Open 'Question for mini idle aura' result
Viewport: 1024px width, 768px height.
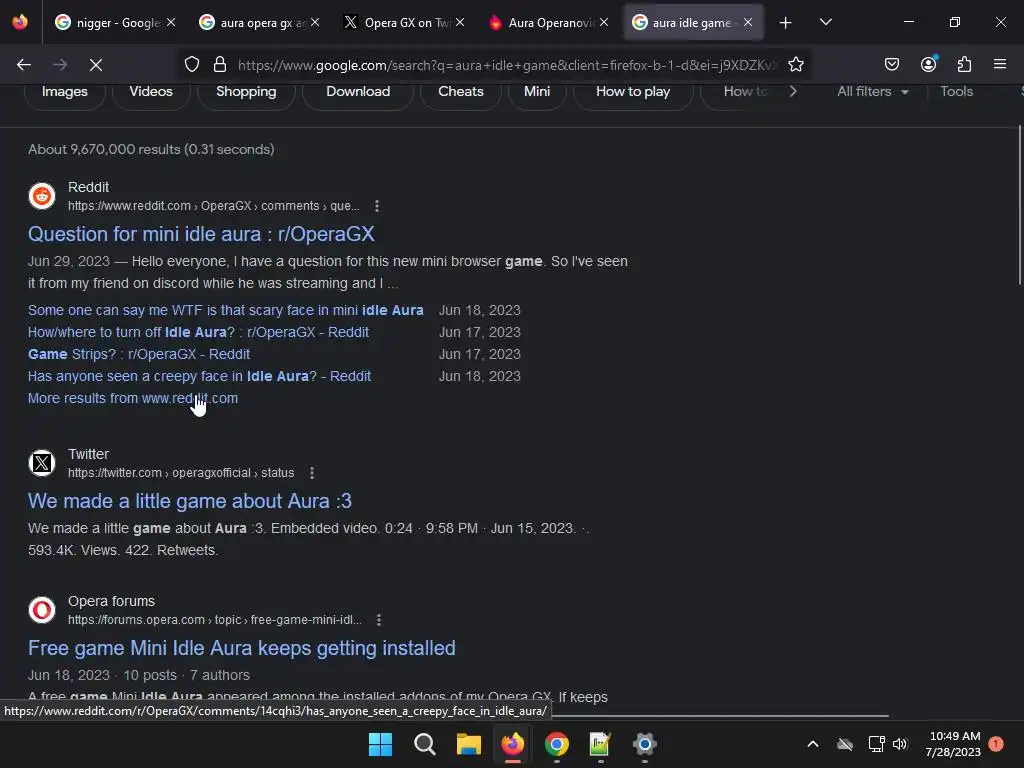(201, 234)
